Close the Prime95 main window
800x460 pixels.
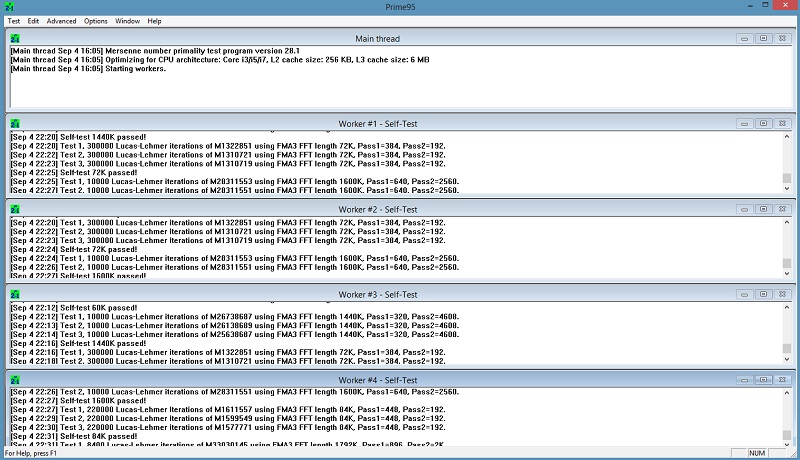(x=785, y=5)
